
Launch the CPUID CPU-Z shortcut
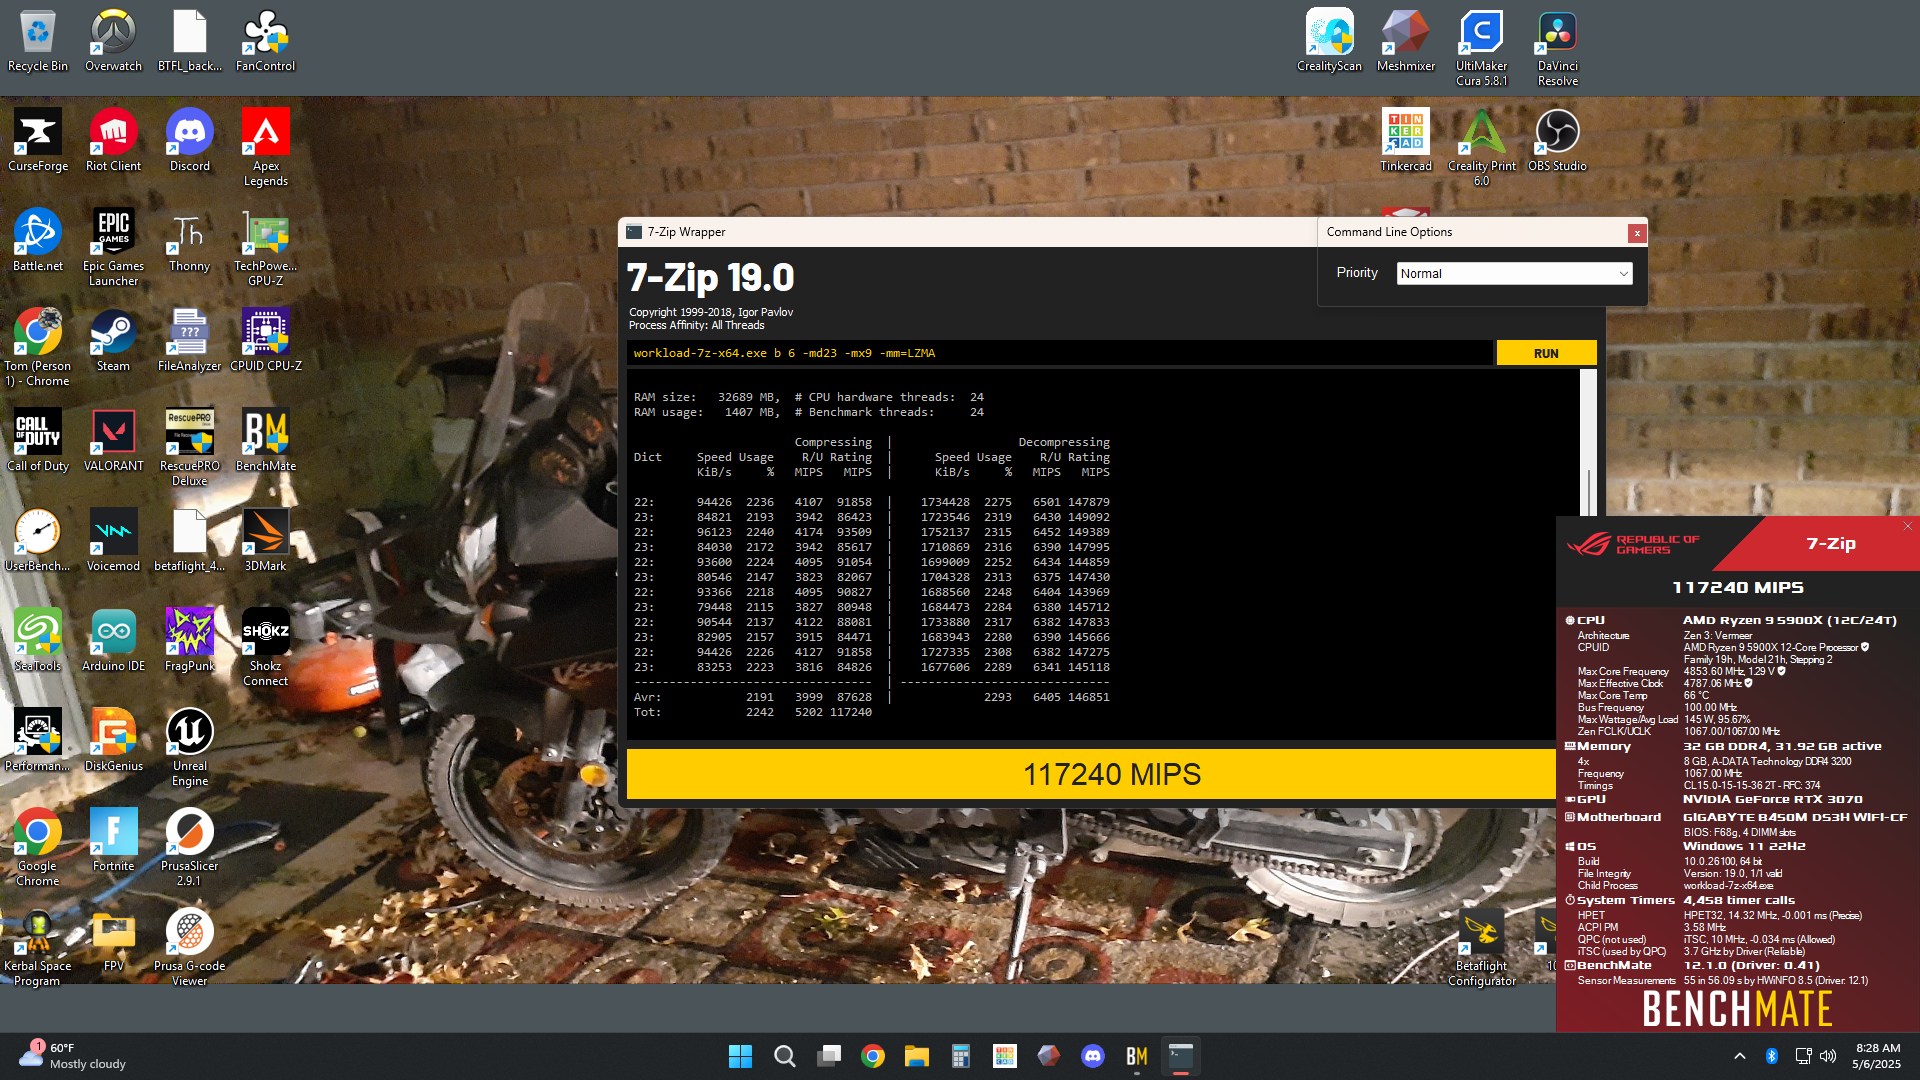pos(265,341)
